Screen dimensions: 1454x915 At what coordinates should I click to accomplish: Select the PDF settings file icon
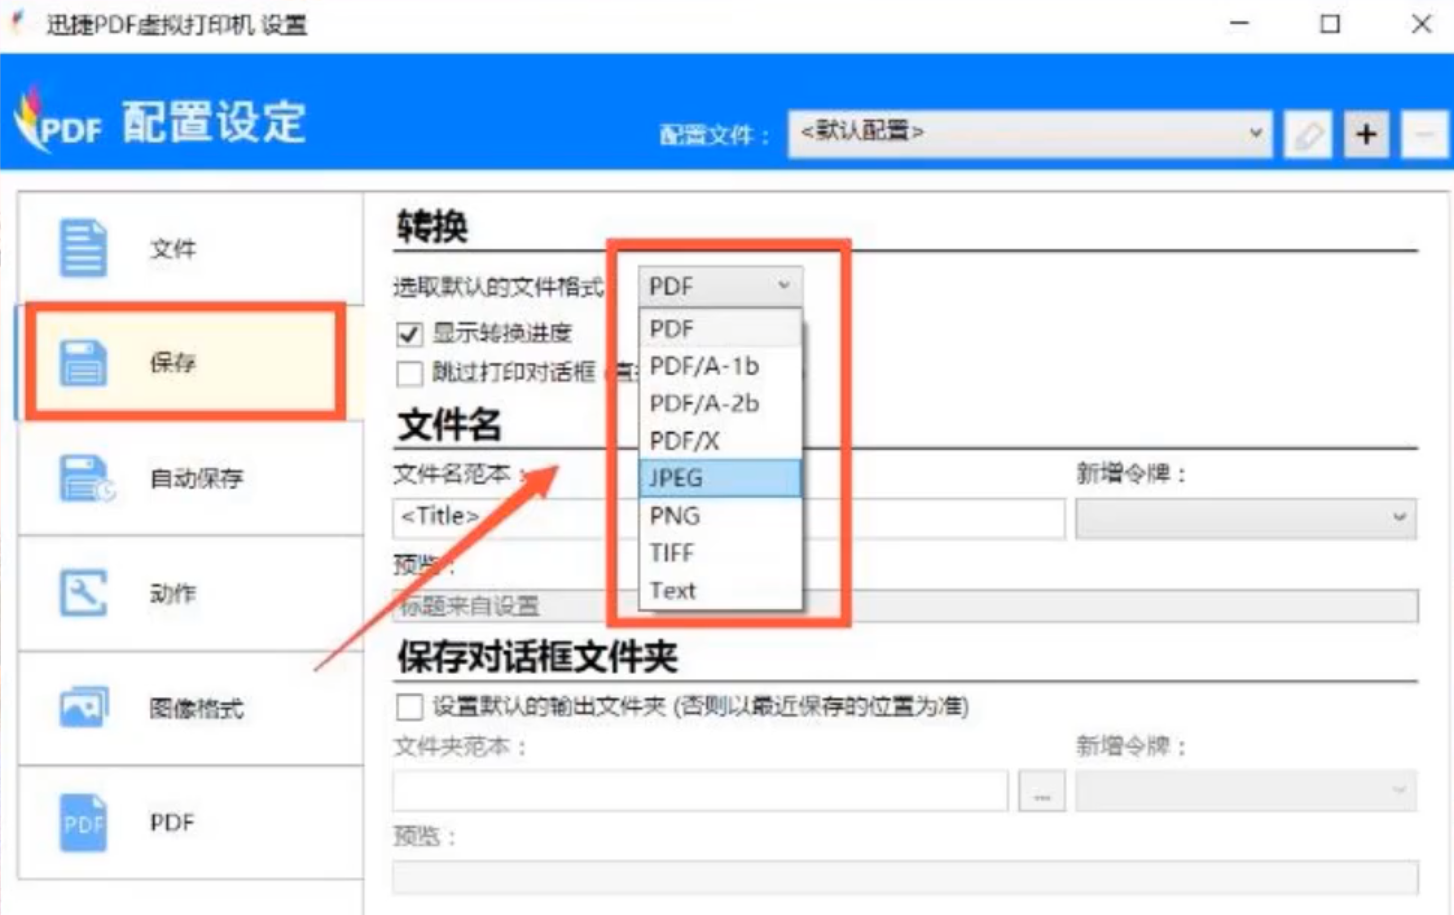click(x=83, y=823)
